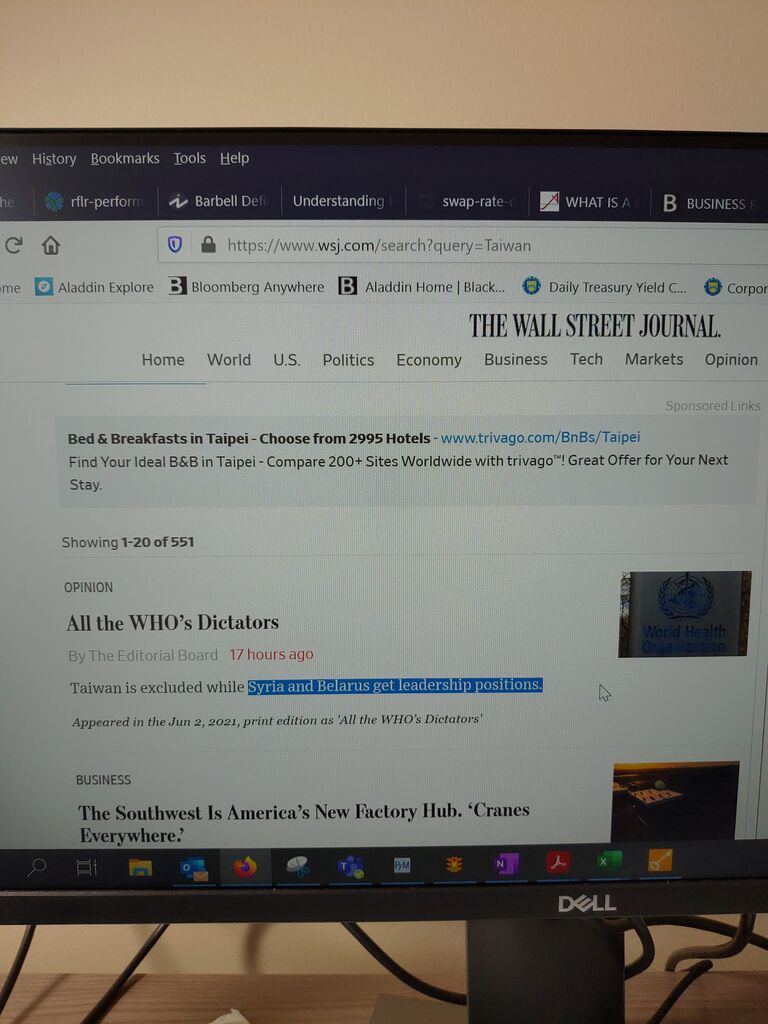Go to WSJ Tech section
The height and width of the screenshot is (1024, 768).
(586, 359)
